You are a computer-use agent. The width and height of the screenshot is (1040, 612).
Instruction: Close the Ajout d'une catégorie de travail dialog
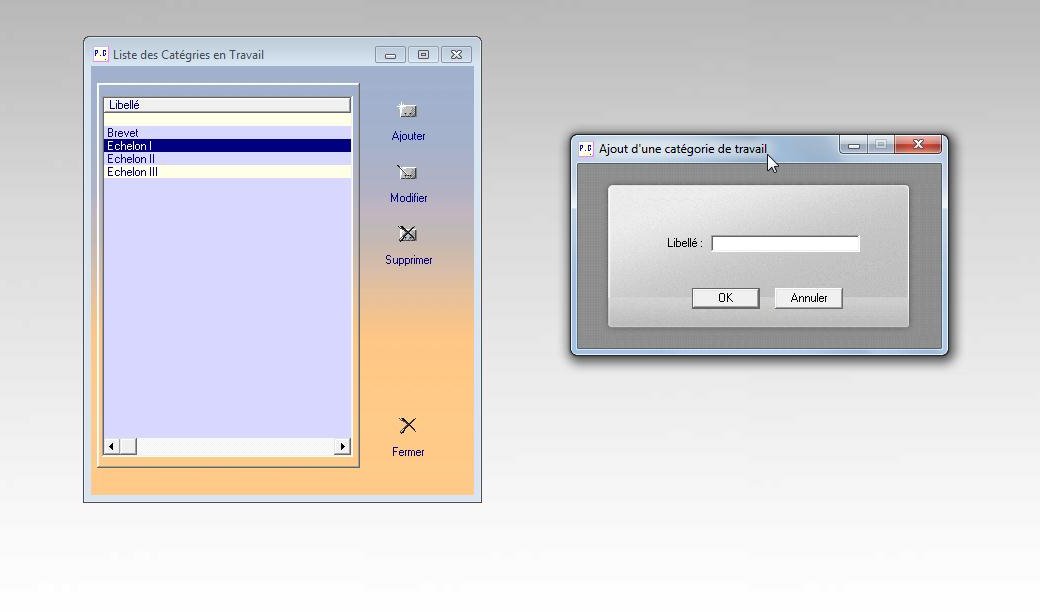[918, 145]
